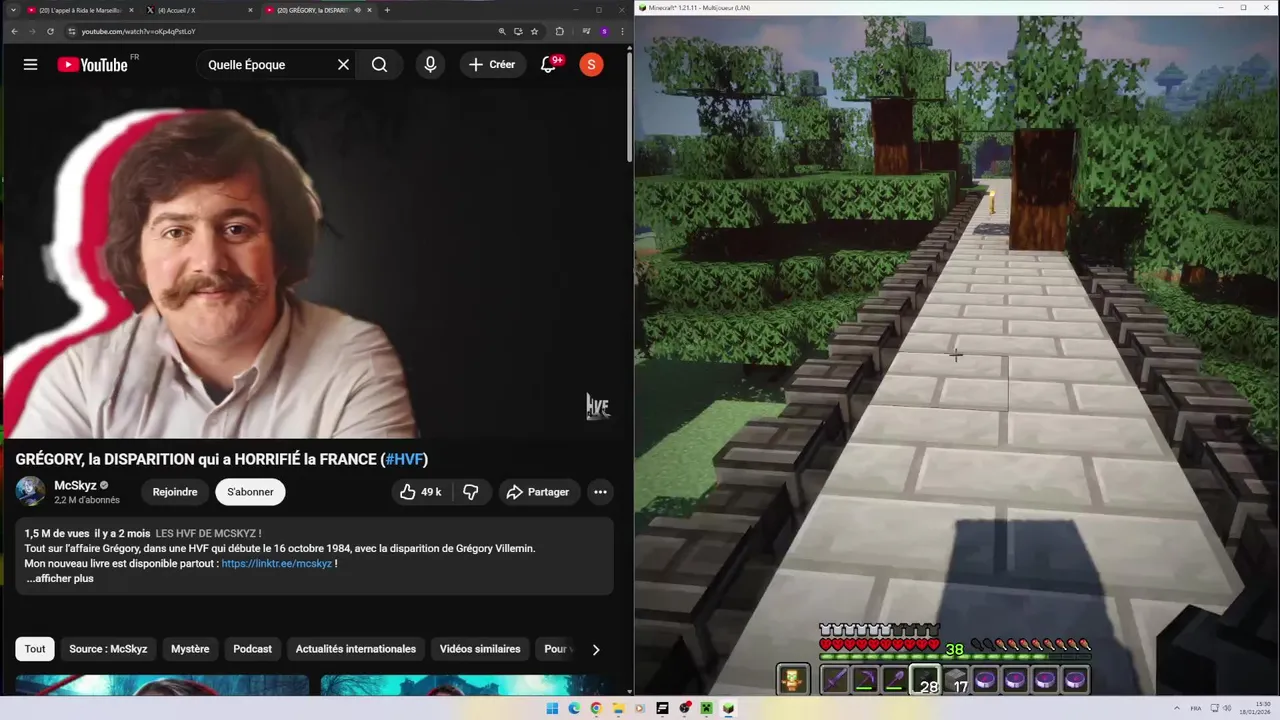The width and height of the screenshot is (1280, 720).
Task: Click the McSkyz channel avatar
Action: click(x=30, y=491)
